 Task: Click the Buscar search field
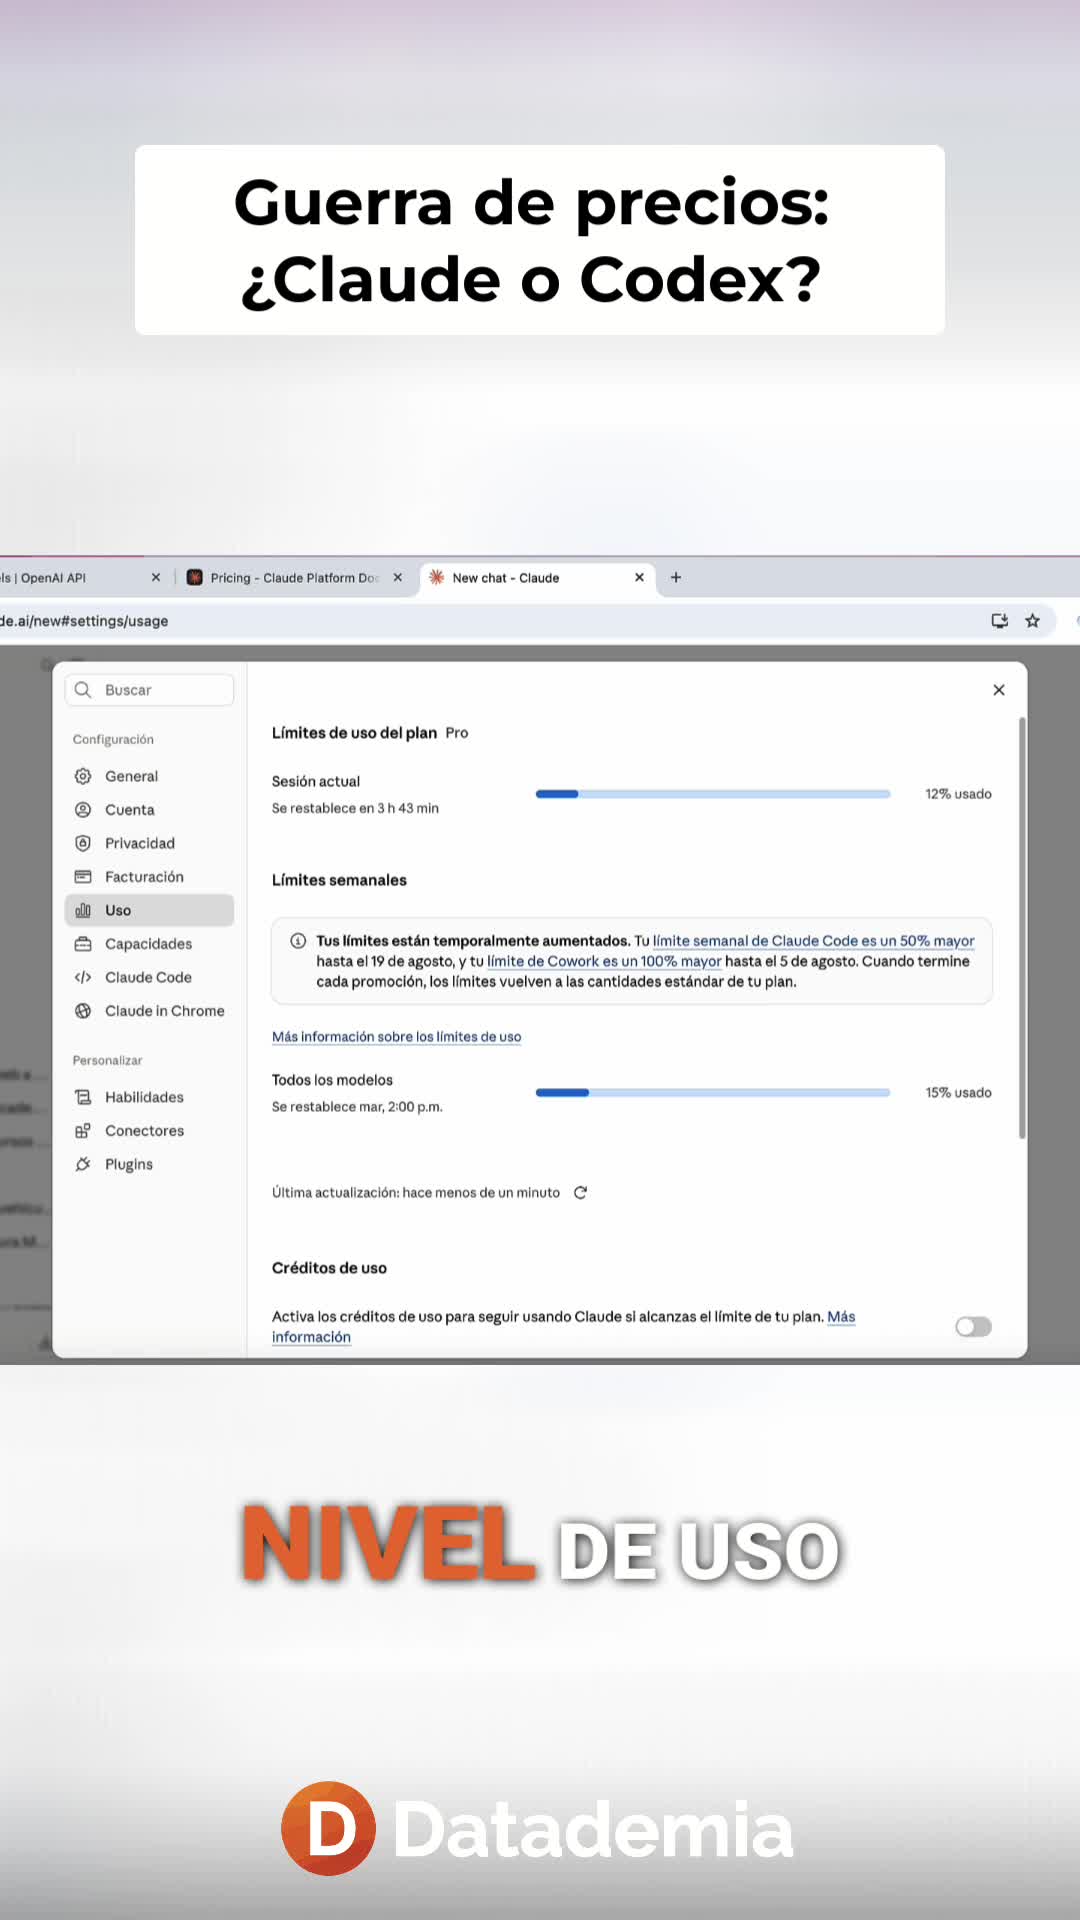(149, 690)
